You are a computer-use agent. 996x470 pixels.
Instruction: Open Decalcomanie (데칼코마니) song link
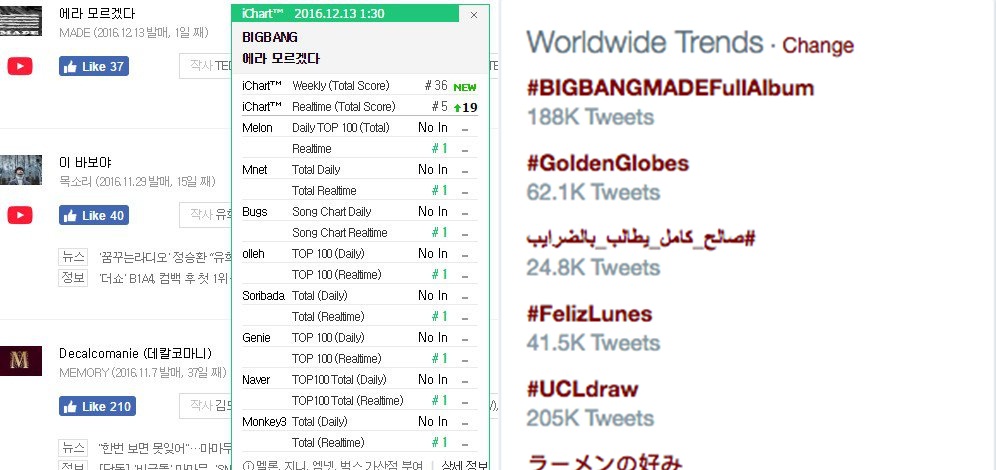coord(137,353)
